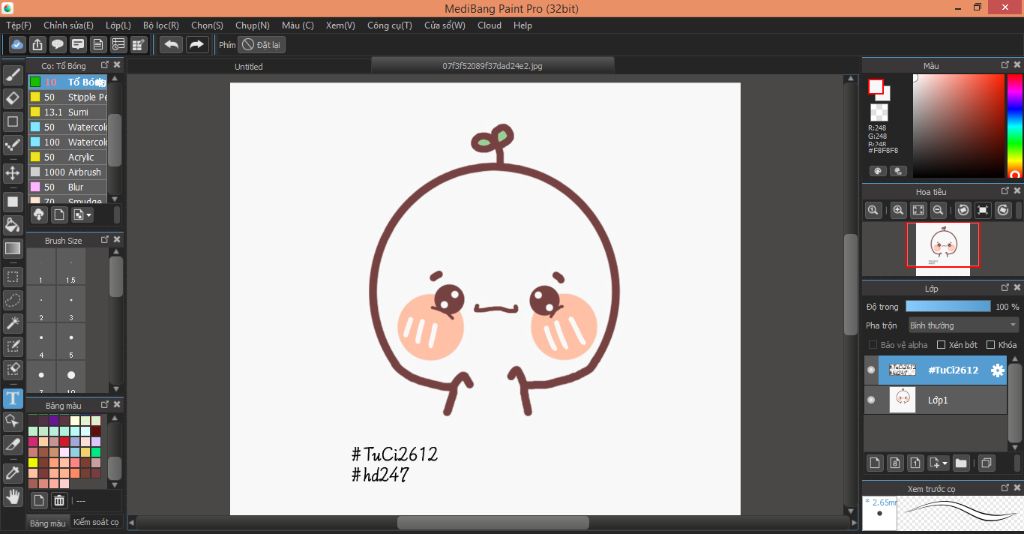
Task: Select the Divide tool
Action: 12,445
